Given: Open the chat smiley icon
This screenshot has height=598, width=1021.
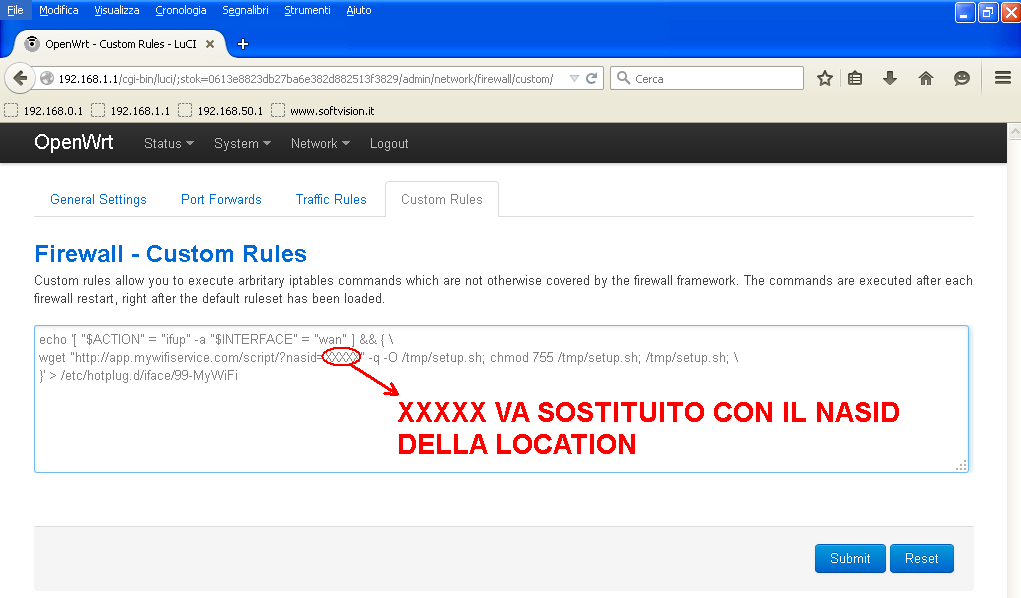Looking at the screenshot, I should pos(962,79).
